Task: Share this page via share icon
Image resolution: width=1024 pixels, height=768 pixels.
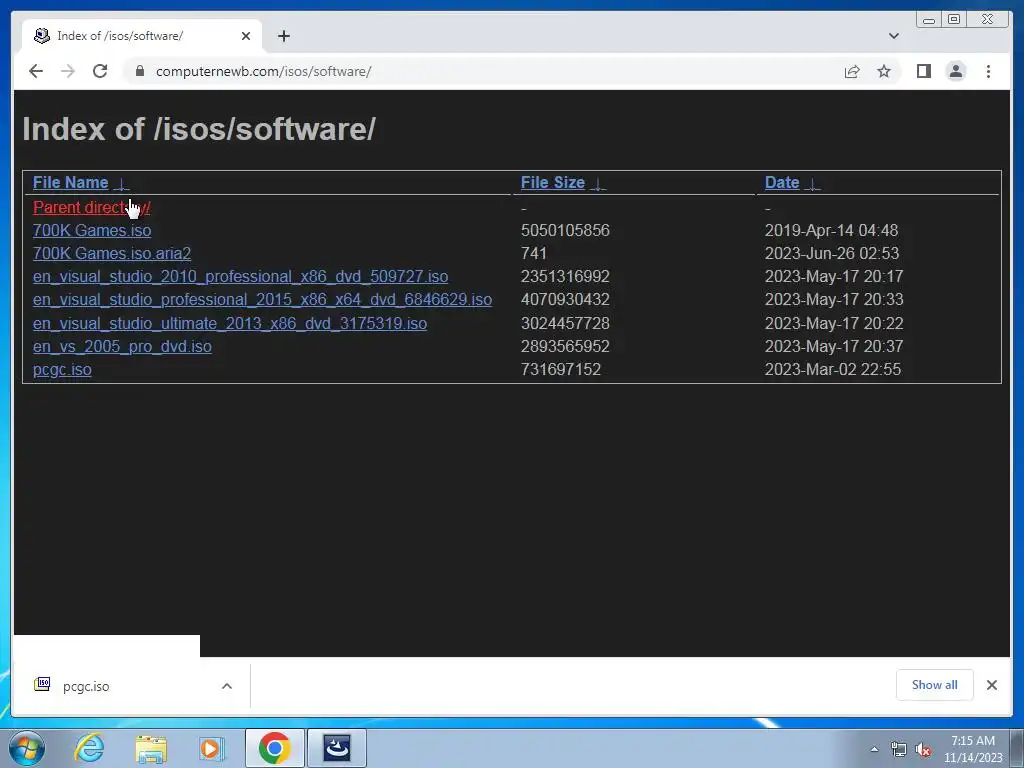Action: tap(852, 71)
